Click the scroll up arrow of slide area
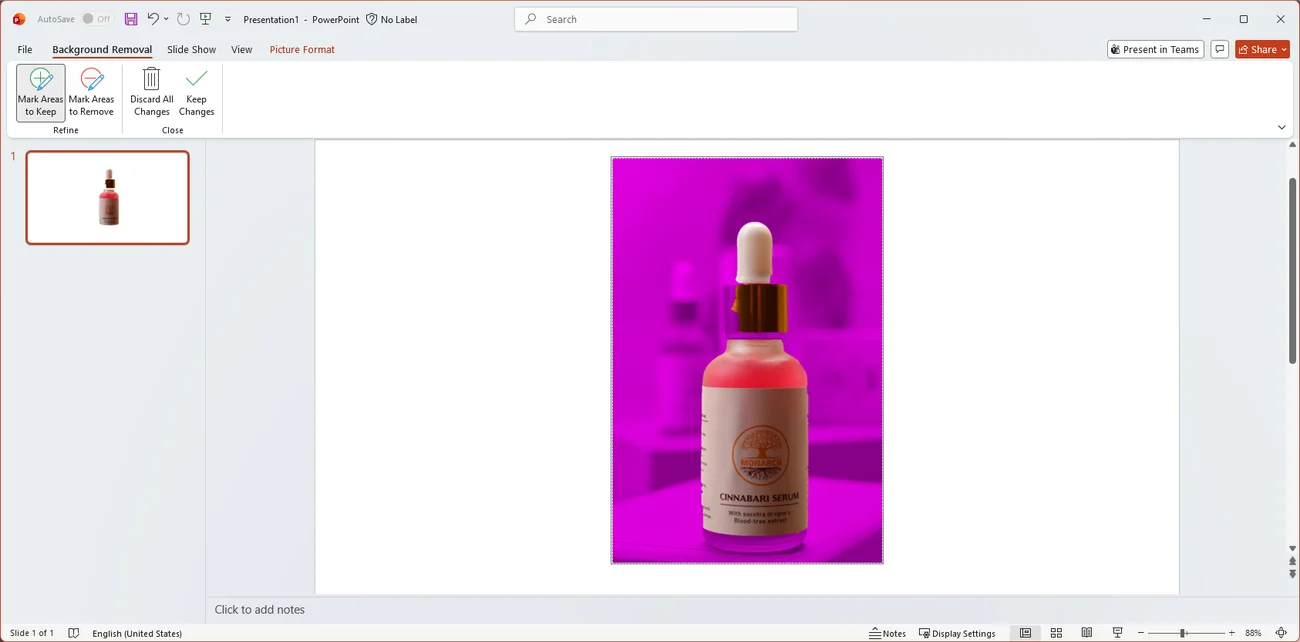Image resolution: width=1300 pixels, height=642 pixels. coord(1292,146)
